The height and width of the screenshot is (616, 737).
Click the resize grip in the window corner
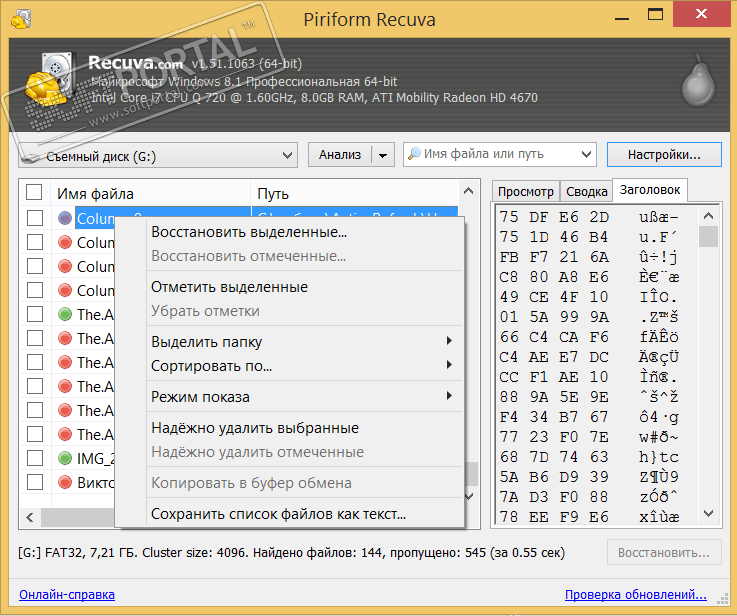pyautogui.click(x=722, y=599)
